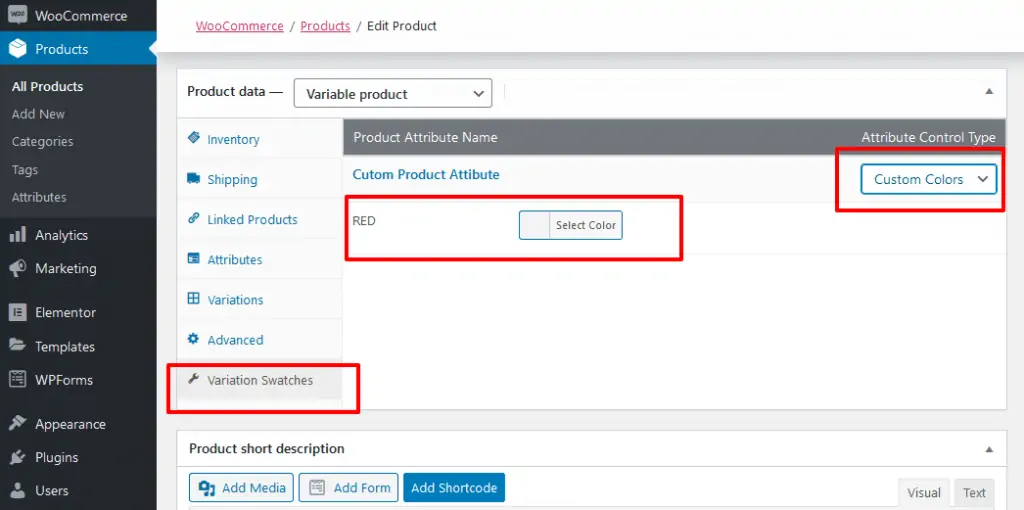Click the Users person icon
Screen dimensions: 1024x510
point(18,490)
